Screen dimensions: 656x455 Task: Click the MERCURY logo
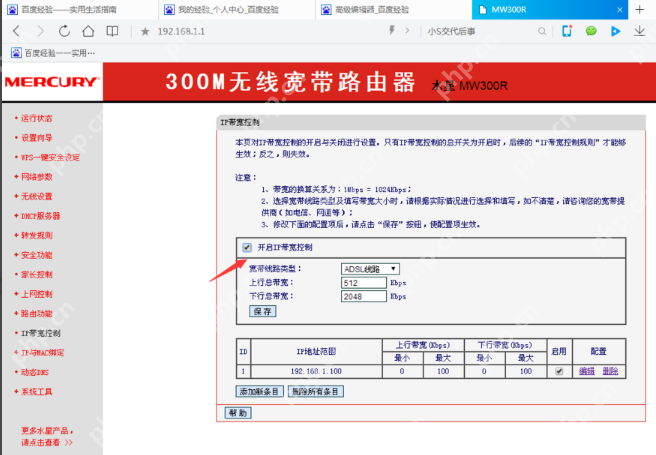point(52,82)
